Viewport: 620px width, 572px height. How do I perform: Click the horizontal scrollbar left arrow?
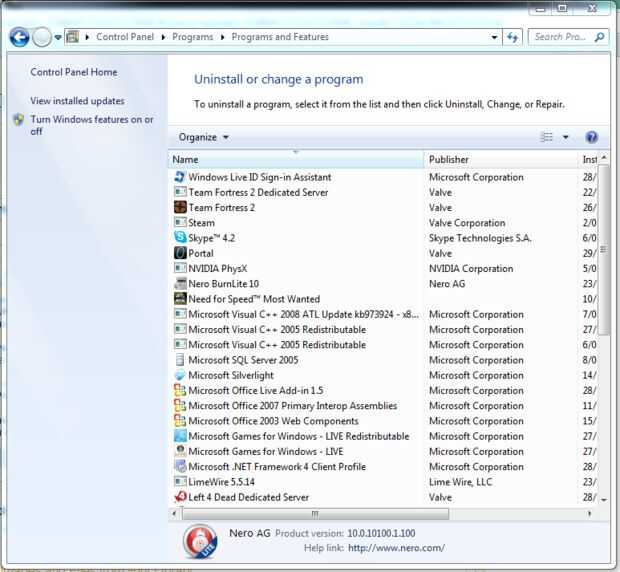pyautogui.click(x=174, y=514)
